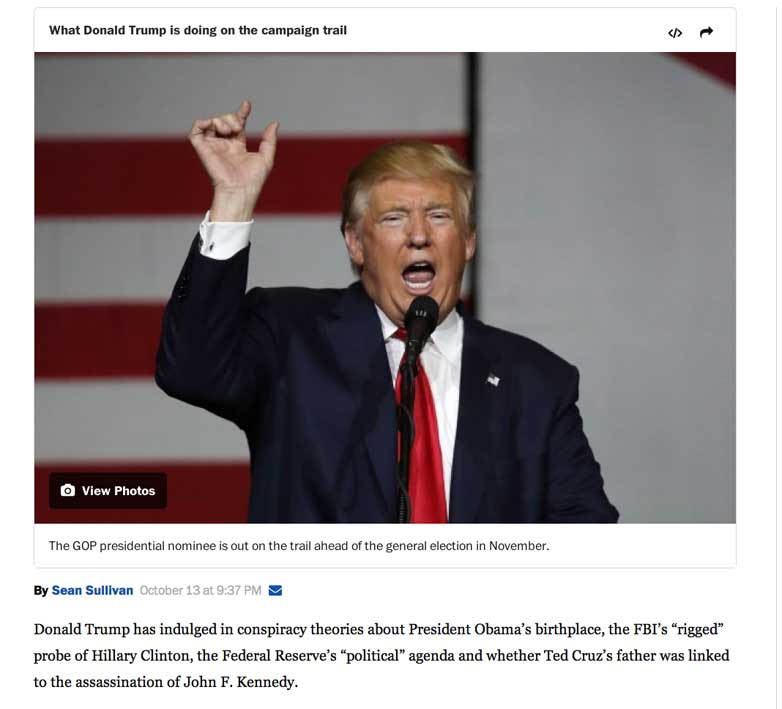Click the GOP presidential nominee caption text
This screenshot has height=709, width=782.
299,546
